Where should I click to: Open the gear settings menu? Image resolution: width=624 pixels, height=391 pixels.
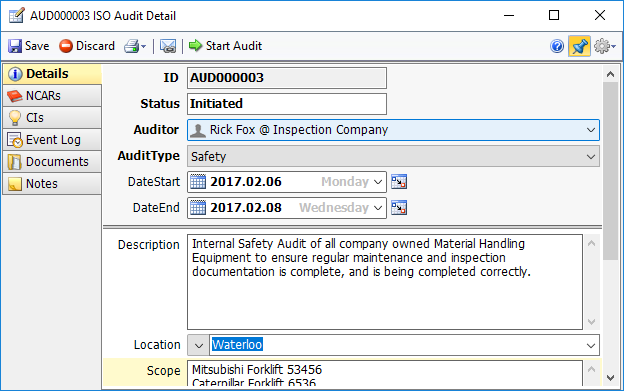coord(604,46)
